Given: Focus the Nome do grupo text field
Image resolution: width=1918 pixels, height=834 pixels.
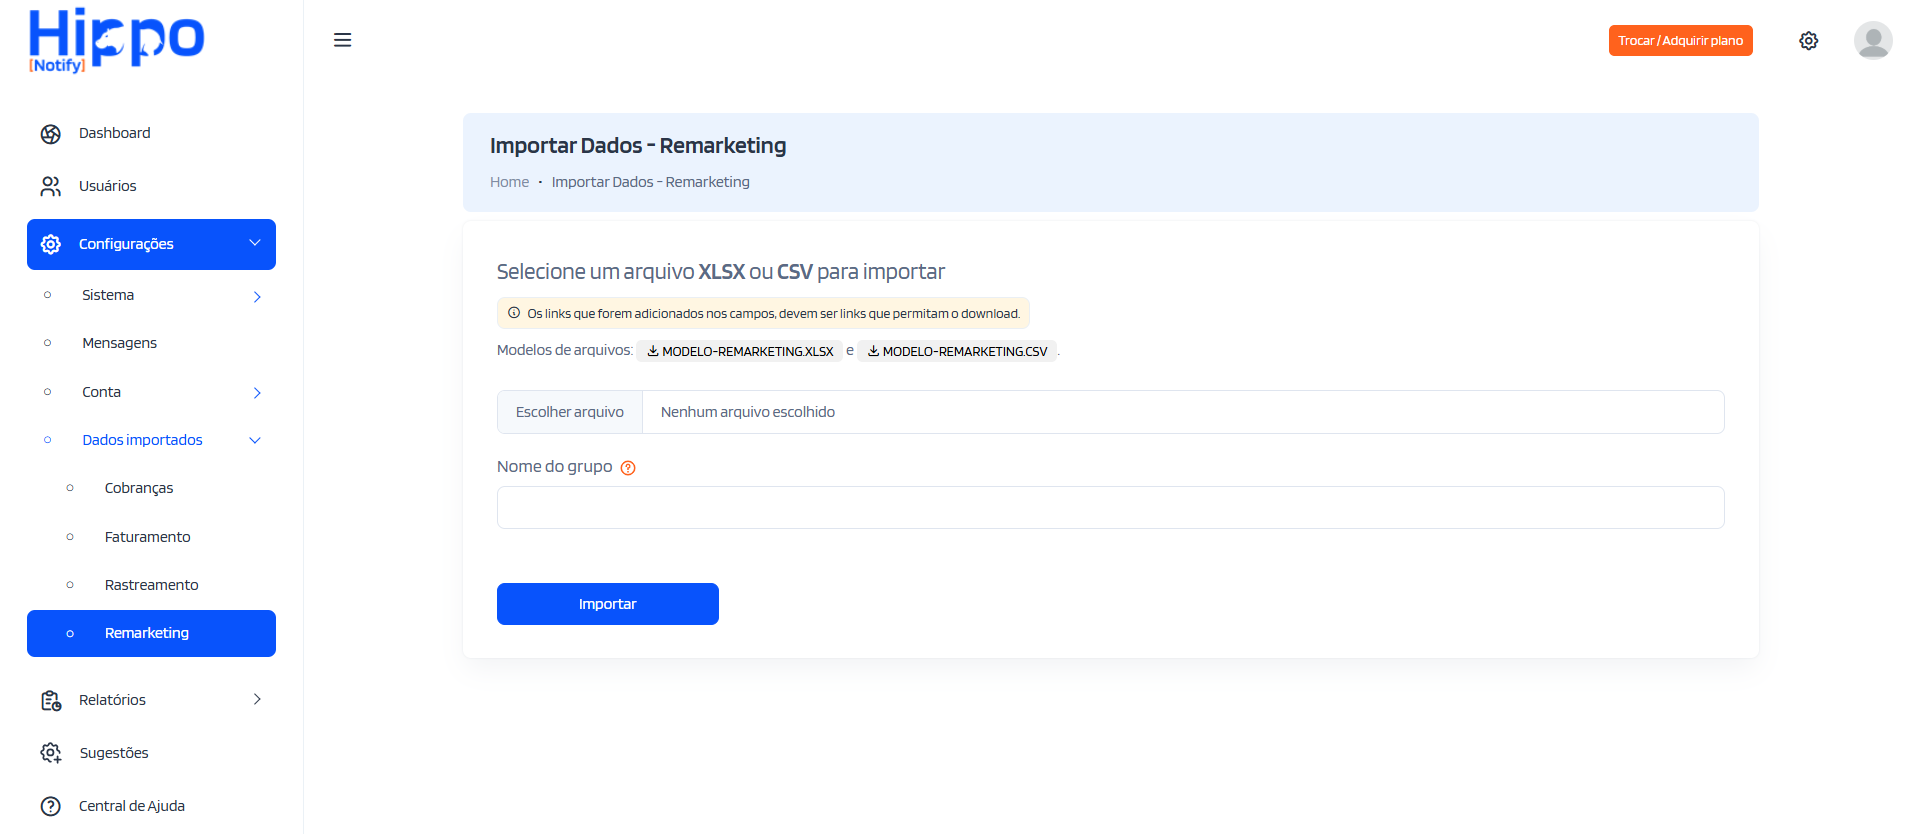Looking at the screenshot, I should (1110, 507).
